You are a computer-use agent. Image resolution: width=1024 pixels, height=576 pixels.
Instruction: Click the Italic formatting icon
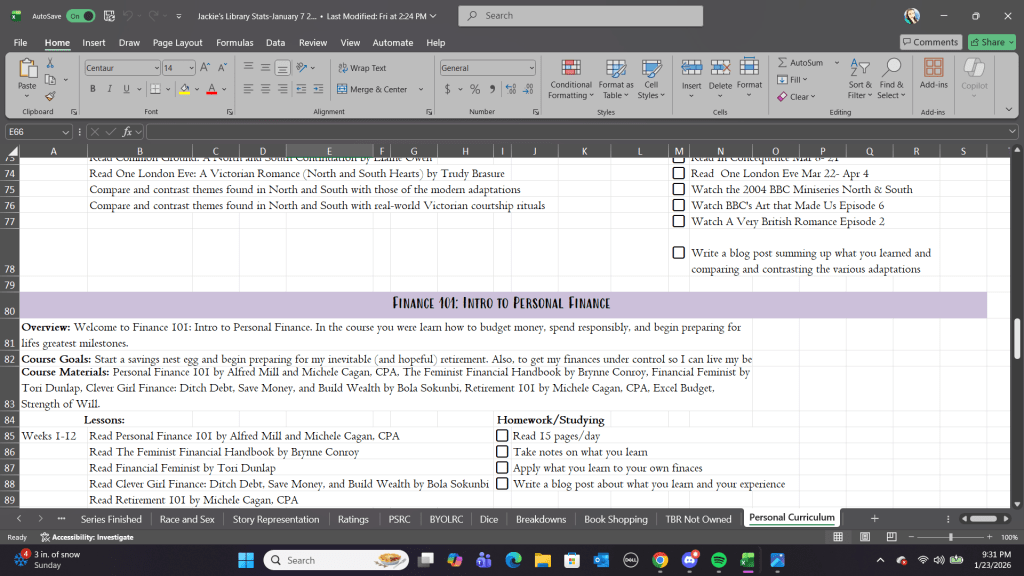[x=109, y=89]
